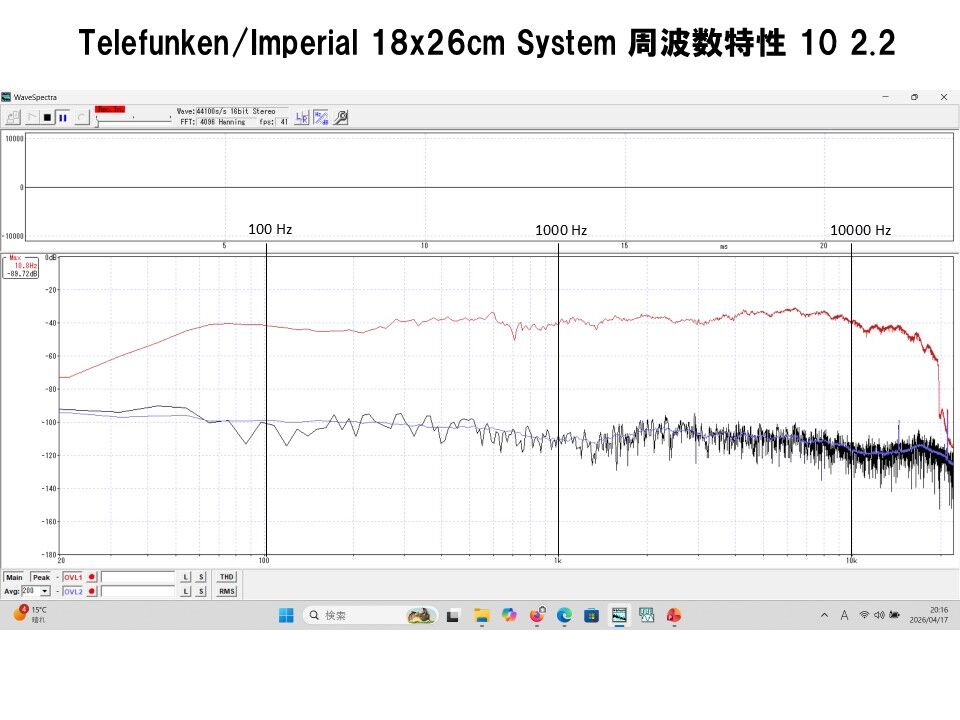
Task: Open File Explorer from the taskbar
Action: click(x=482, y=616)
